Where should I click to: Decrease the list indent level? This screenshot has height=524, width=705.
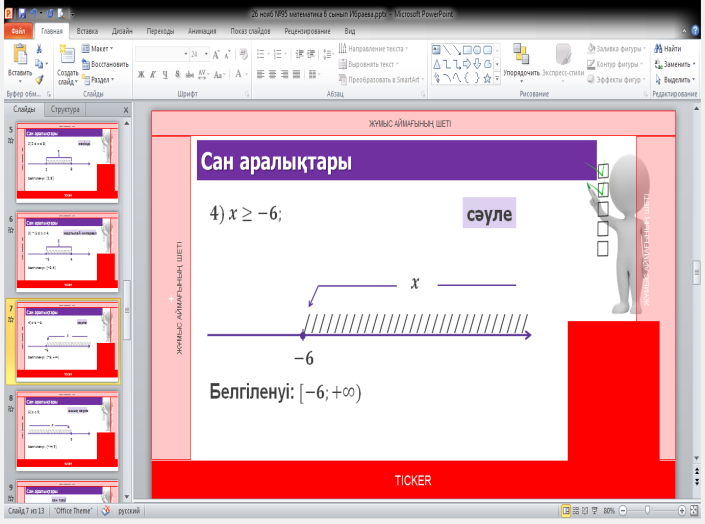299,55
